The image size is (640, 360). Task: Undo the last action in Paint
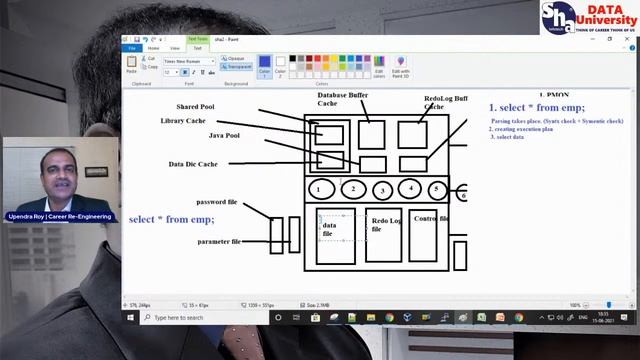pyautogui.click(x=145, y=39)
